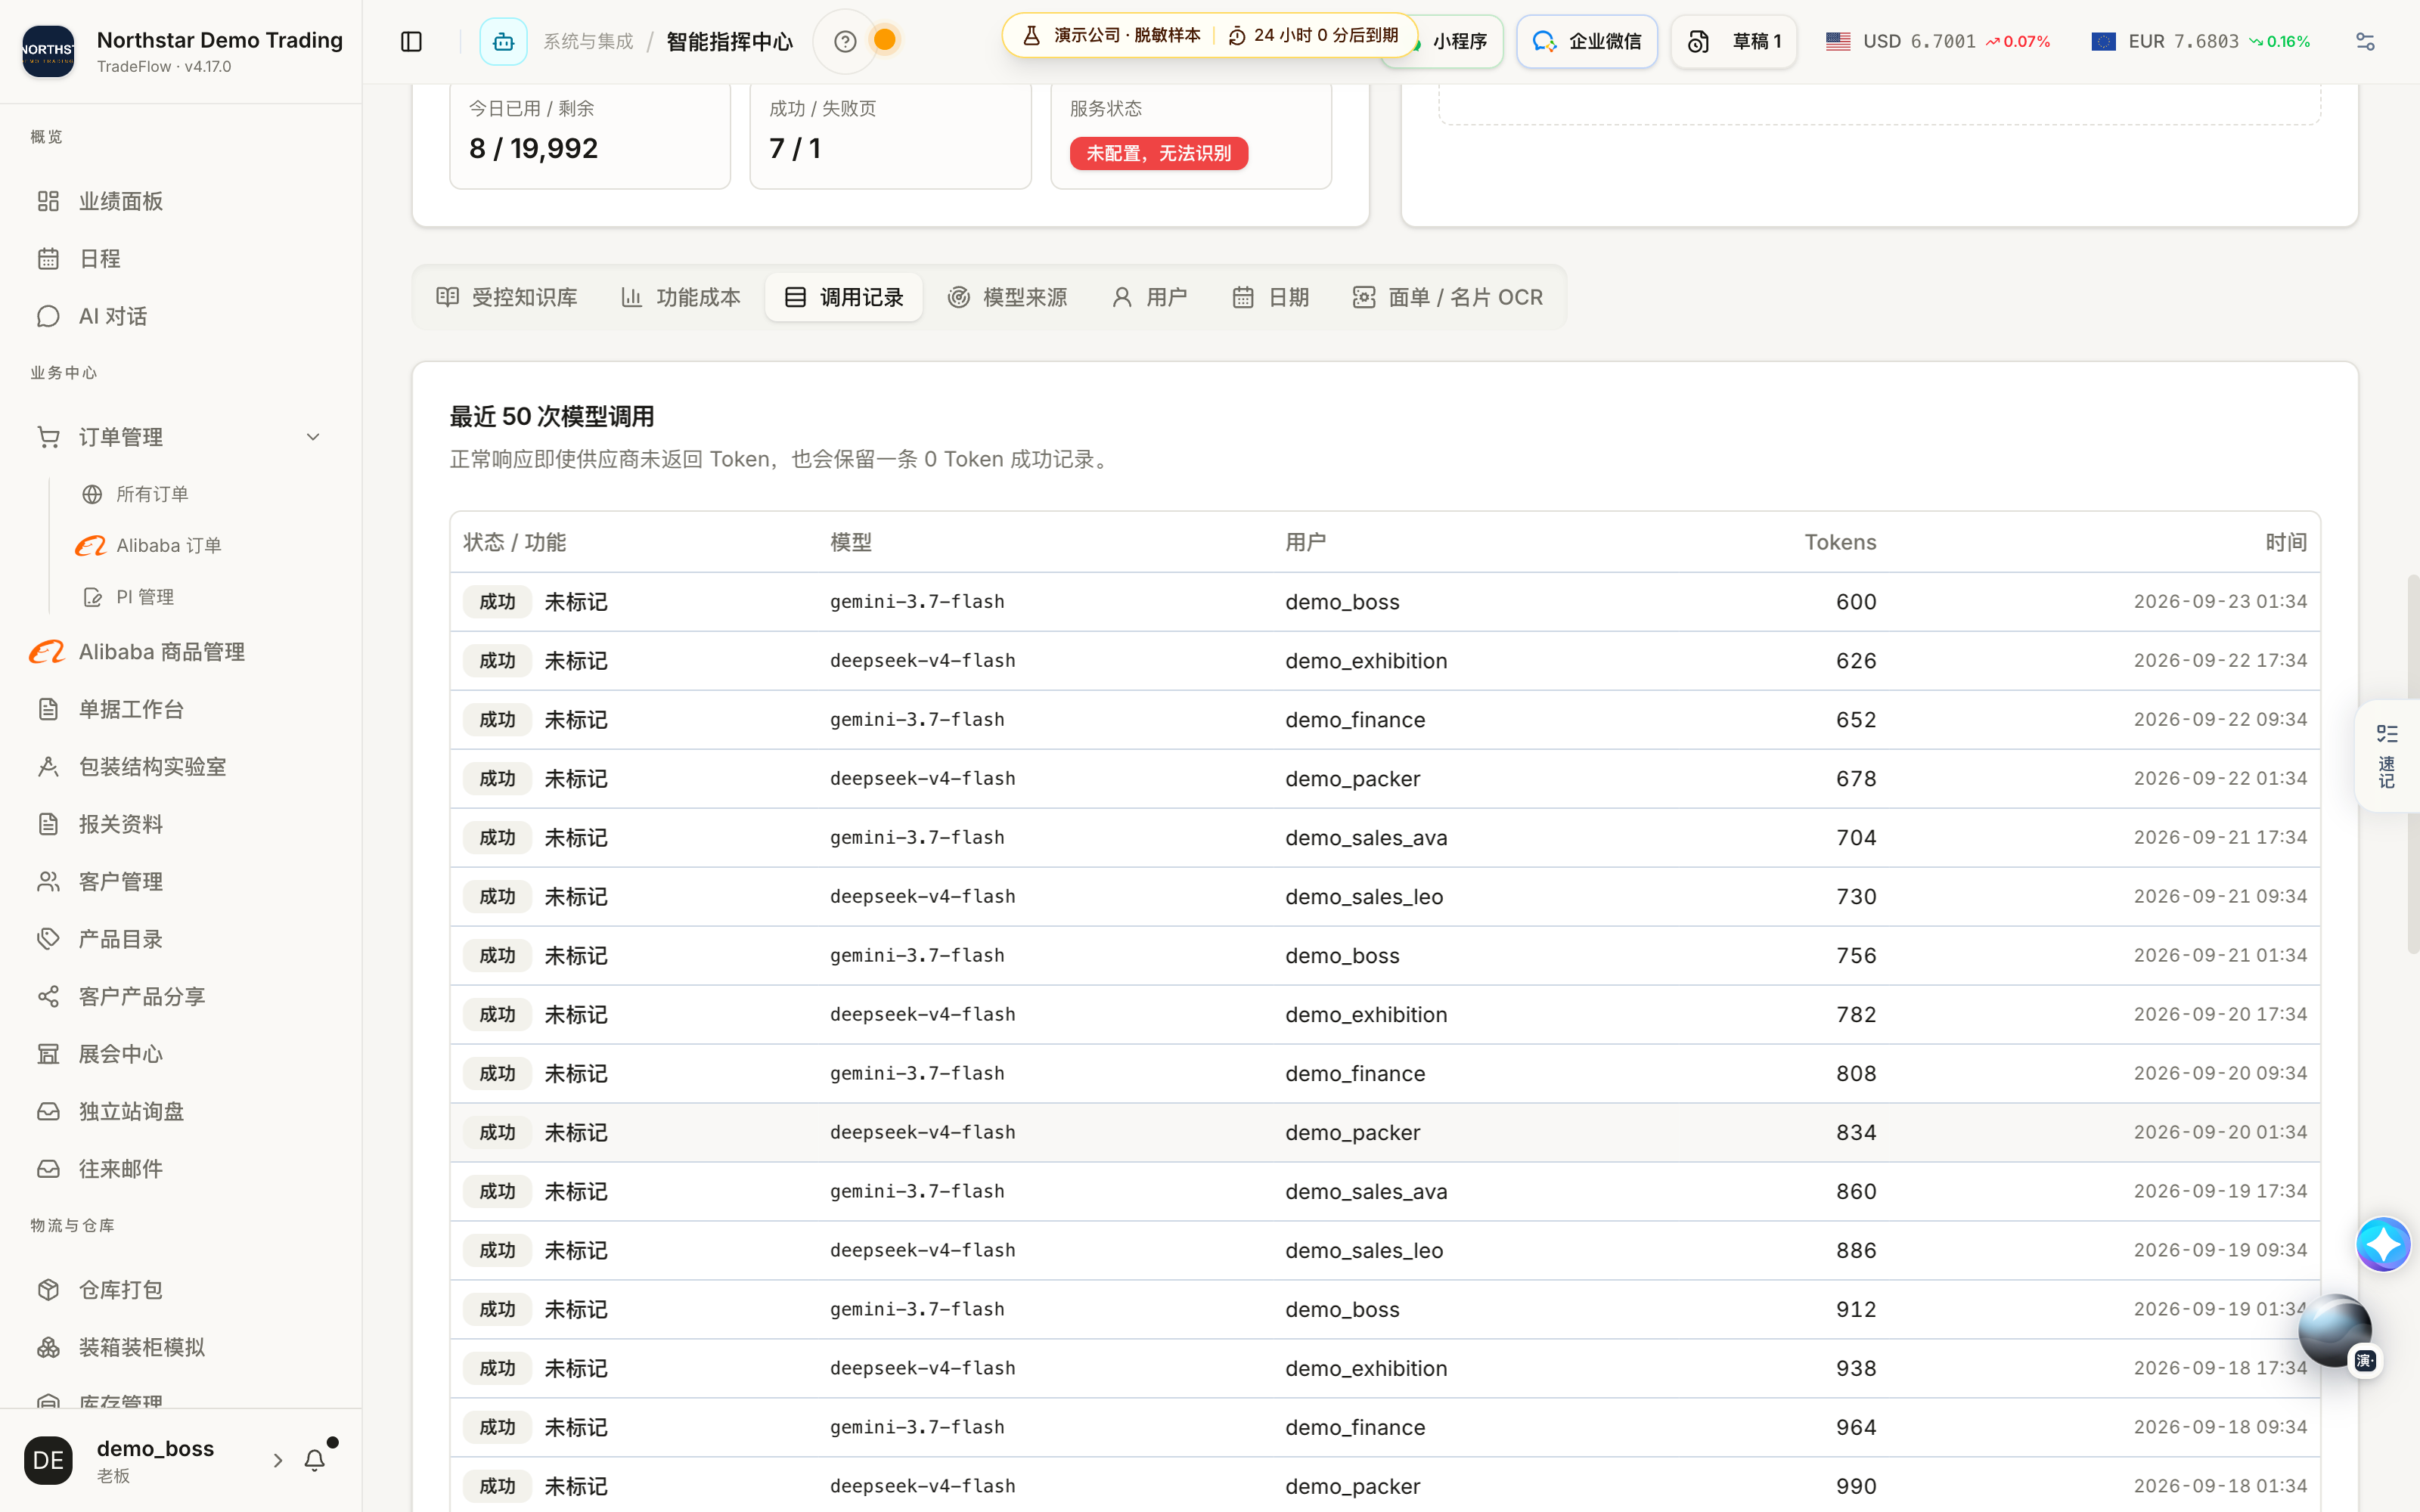This screenshot has width=2420, height=1512.
Task: Open AI 对话 chat in sidebar
Action: pos(181,316)
